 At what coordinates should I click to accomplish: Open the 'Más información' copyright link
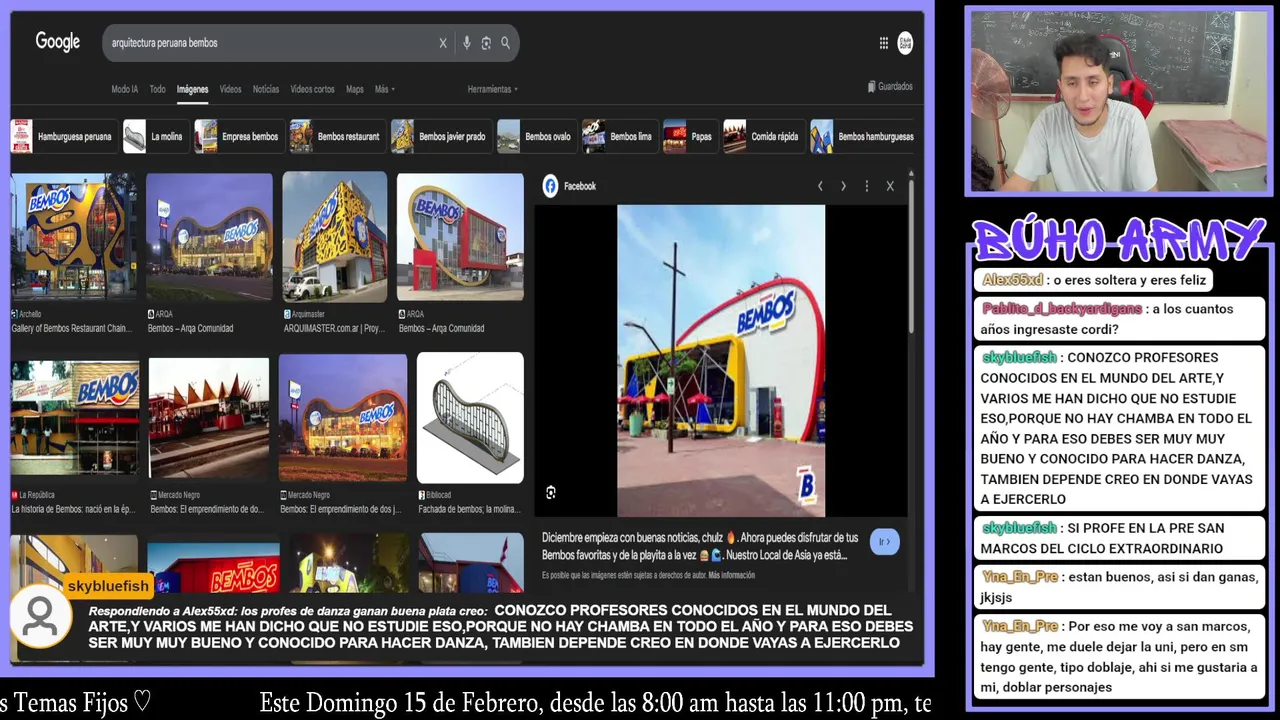click(732, 576)
